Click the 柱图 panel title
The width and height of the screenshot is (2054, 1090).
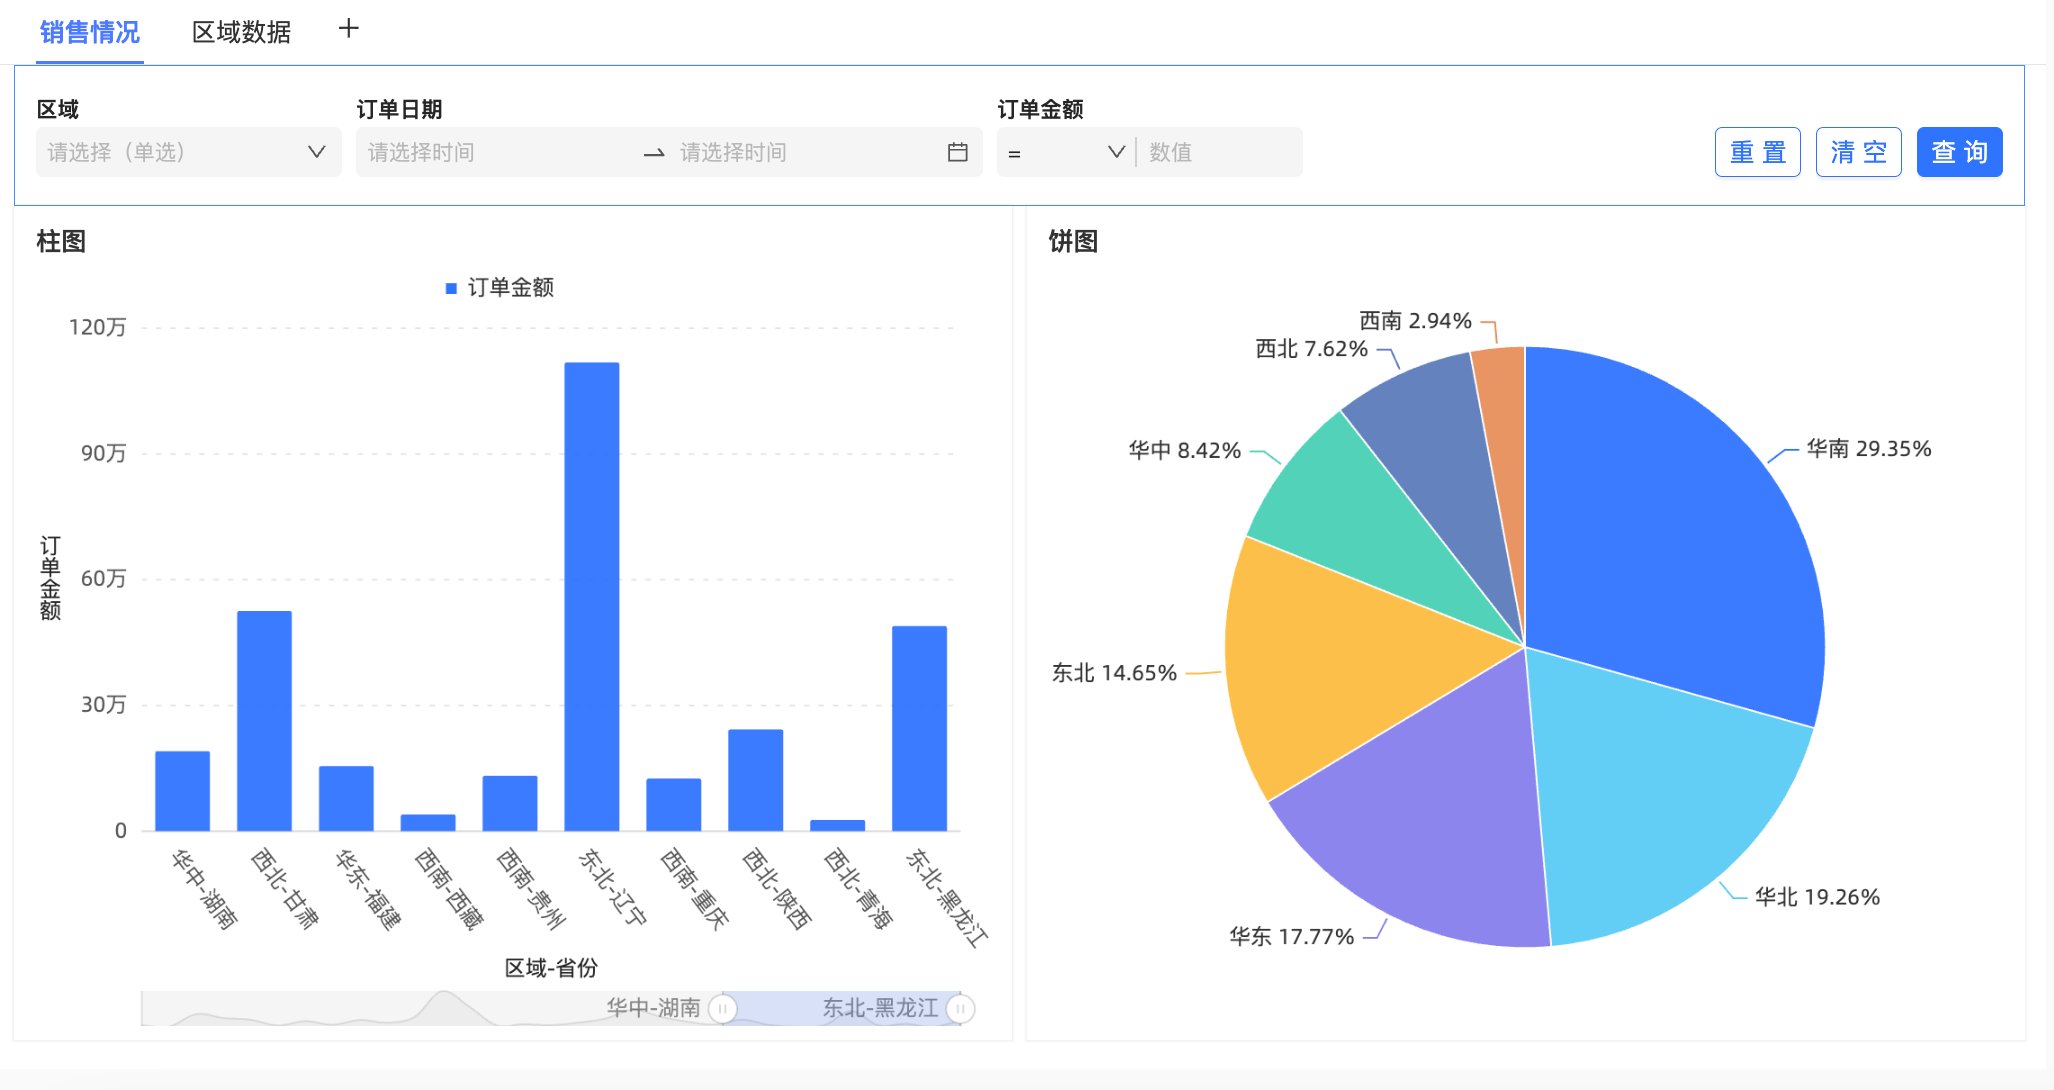coord(61,241)
